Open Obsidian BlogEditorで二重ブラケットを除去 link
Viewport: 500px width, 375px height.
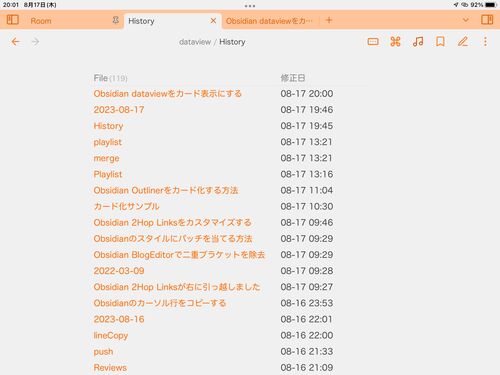[x=179, y=255]
